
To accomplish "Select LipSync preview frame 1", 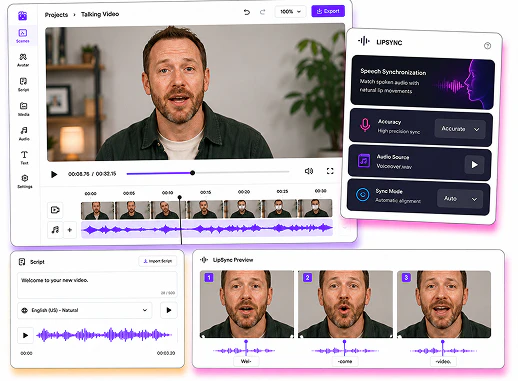I will [x=247, y=304].
